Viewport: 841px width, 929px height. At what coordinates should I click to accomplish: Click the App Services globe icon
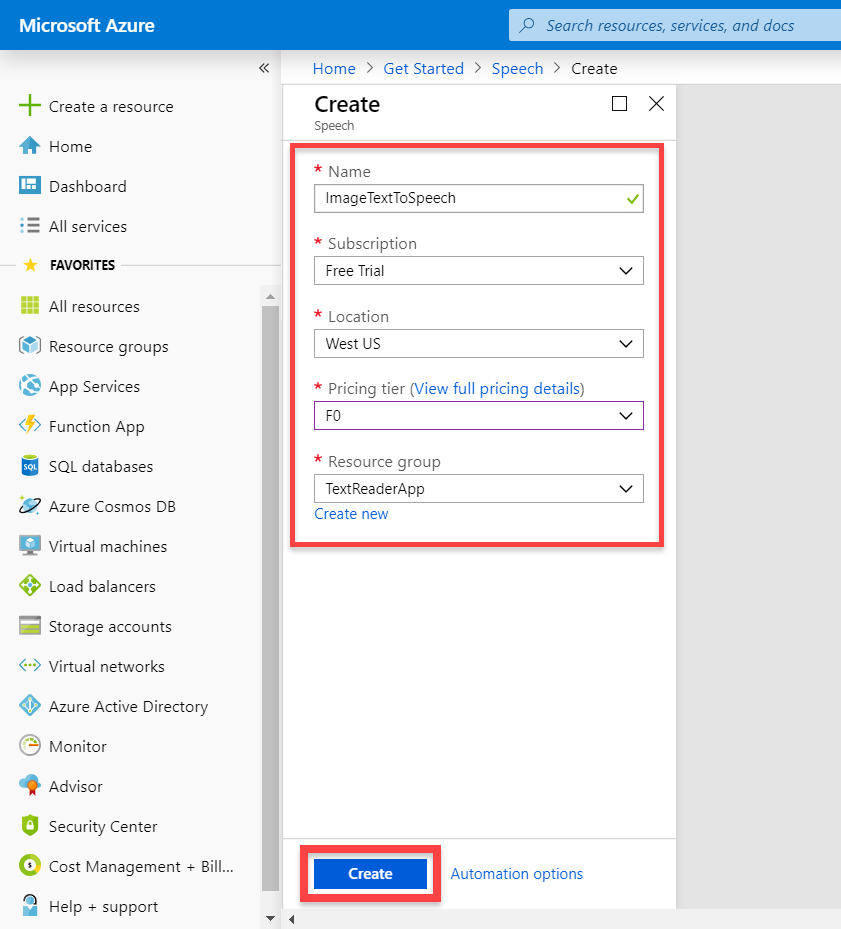coord(30,386)
